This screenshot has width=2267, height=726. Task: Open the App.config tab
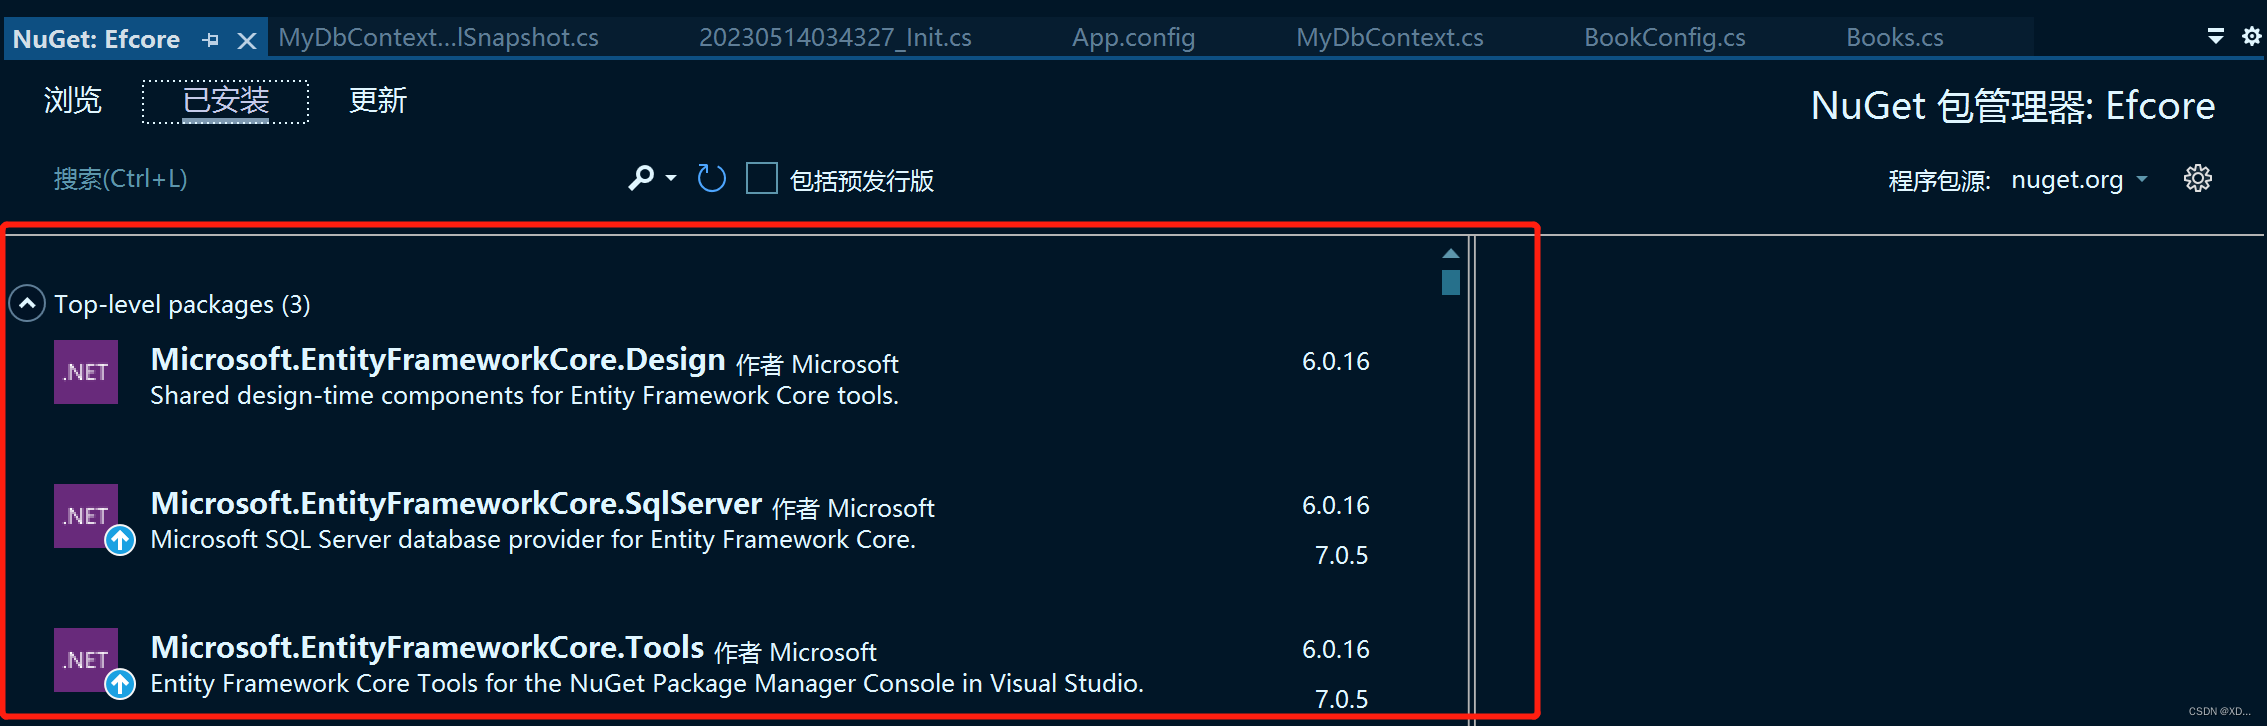[1133, 38]
